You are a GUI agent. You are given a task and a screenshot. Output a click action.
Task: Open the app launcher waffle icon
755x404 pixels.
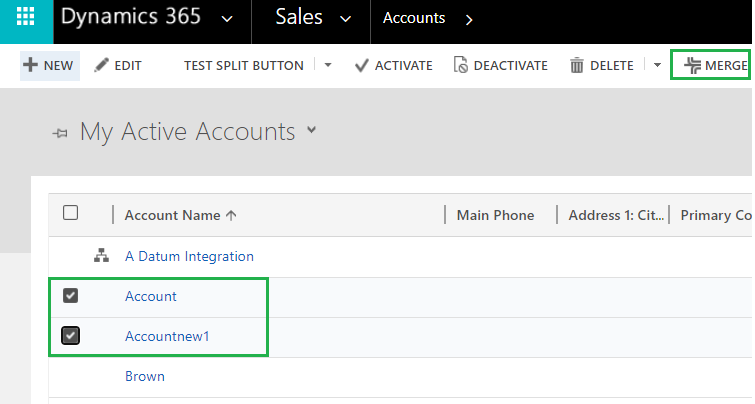pos(26,17)
